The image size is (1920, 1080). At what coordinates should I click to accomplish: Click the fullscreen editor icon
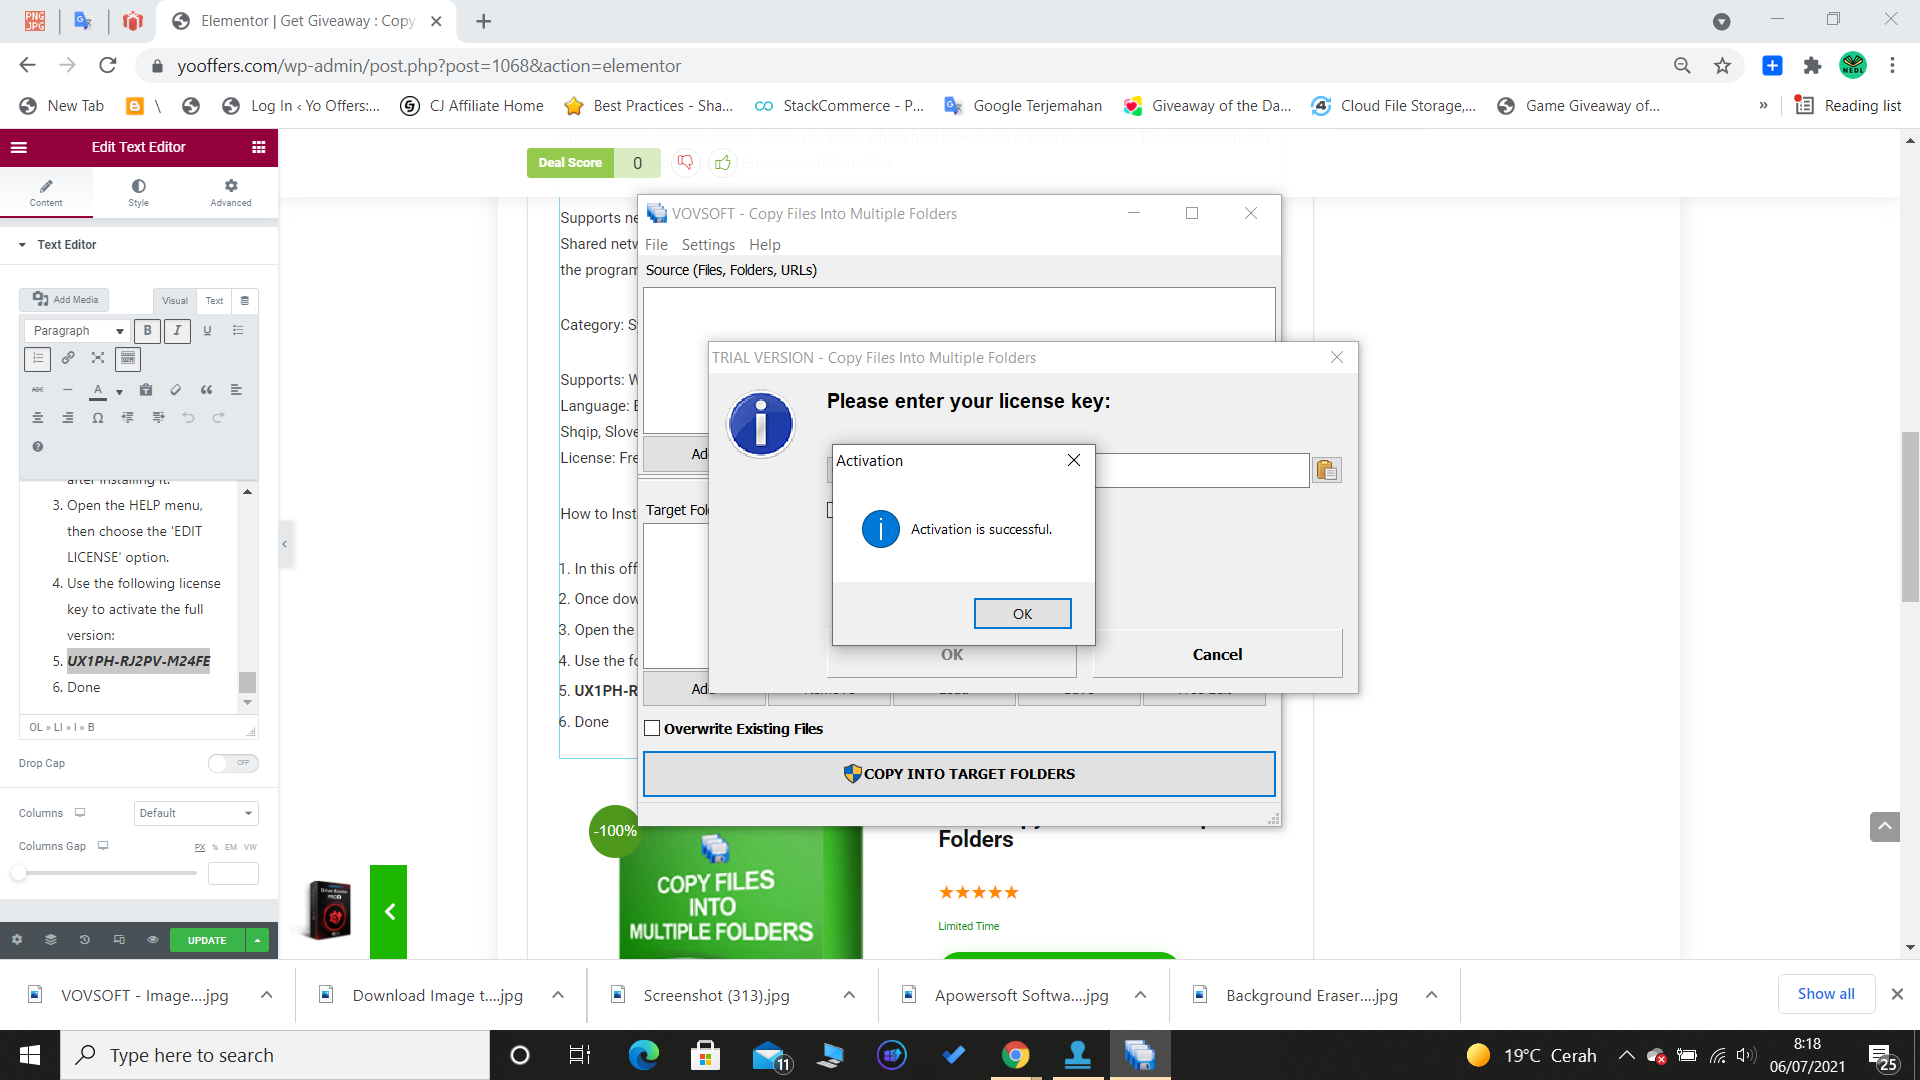(98, 358)
